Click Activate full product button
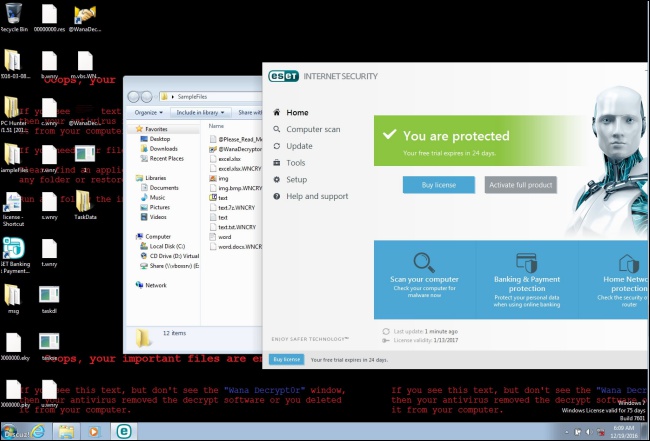The width and height of the screenshot is (650, 441). pyautogui.click(x=521, y=185)
